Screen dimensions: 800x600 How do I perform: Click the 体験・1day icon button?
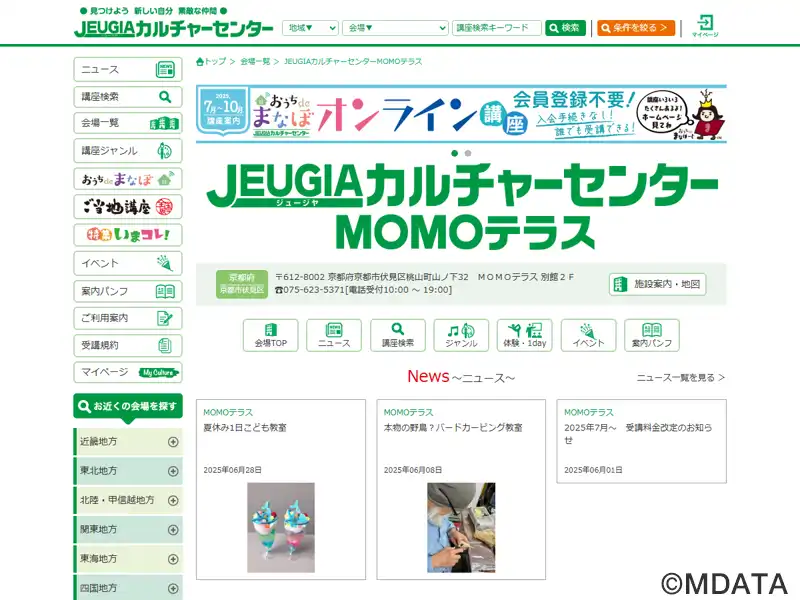[524, 335]
